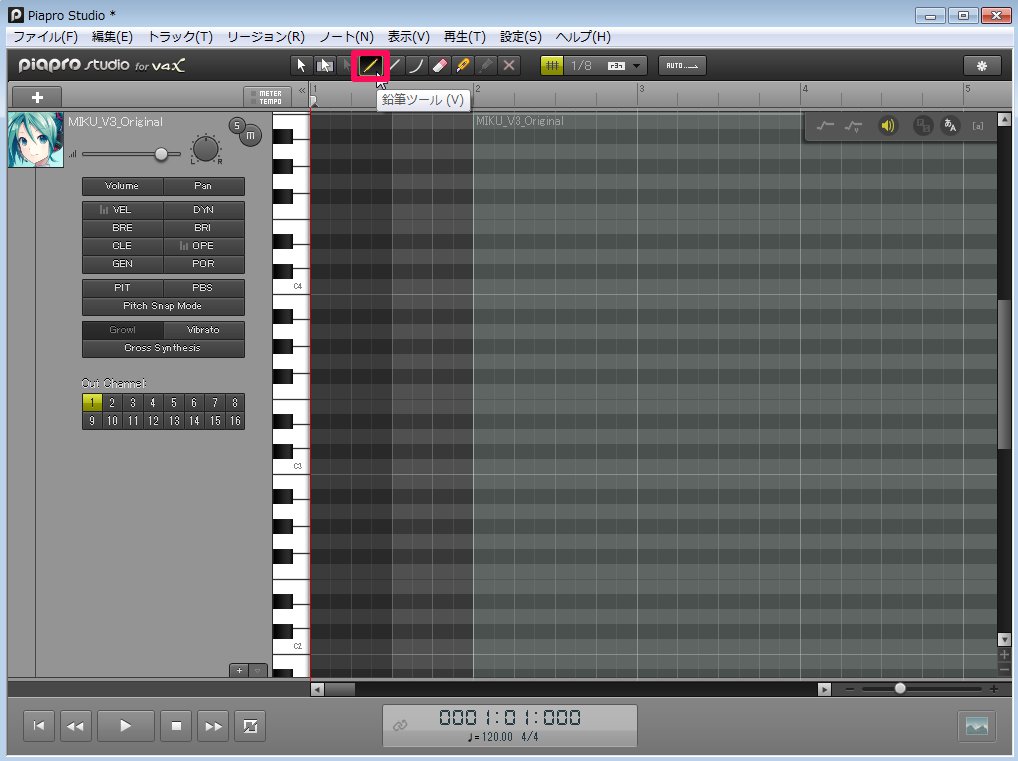Image resolution: width=1018 pixels, height=761 pixels.
Task: Add a new track with plus button
Action: (x=37, y=97)
